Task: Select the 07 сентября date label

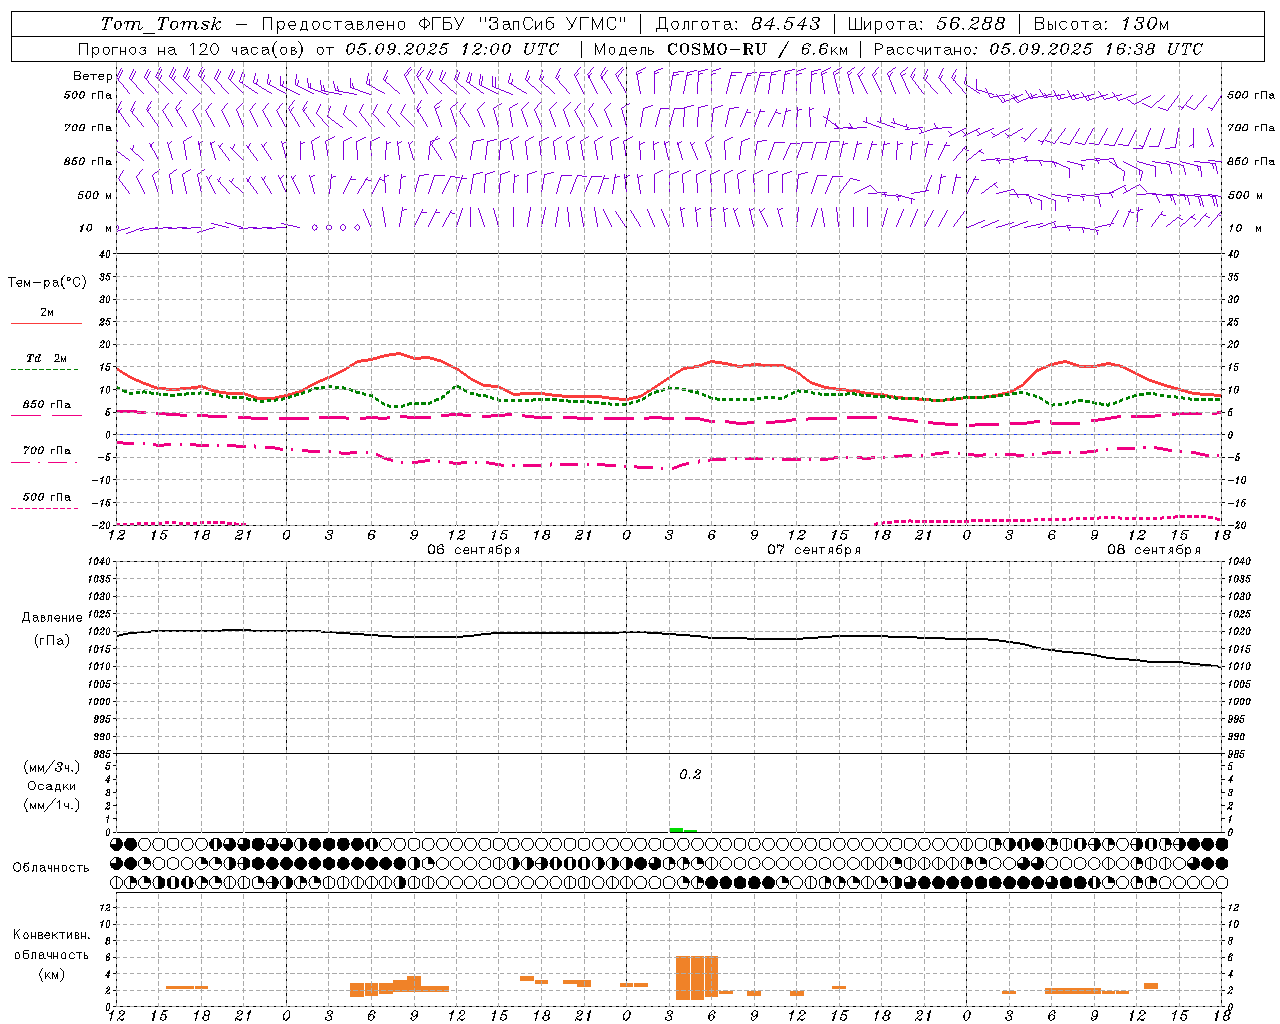Action: (814, 550)
